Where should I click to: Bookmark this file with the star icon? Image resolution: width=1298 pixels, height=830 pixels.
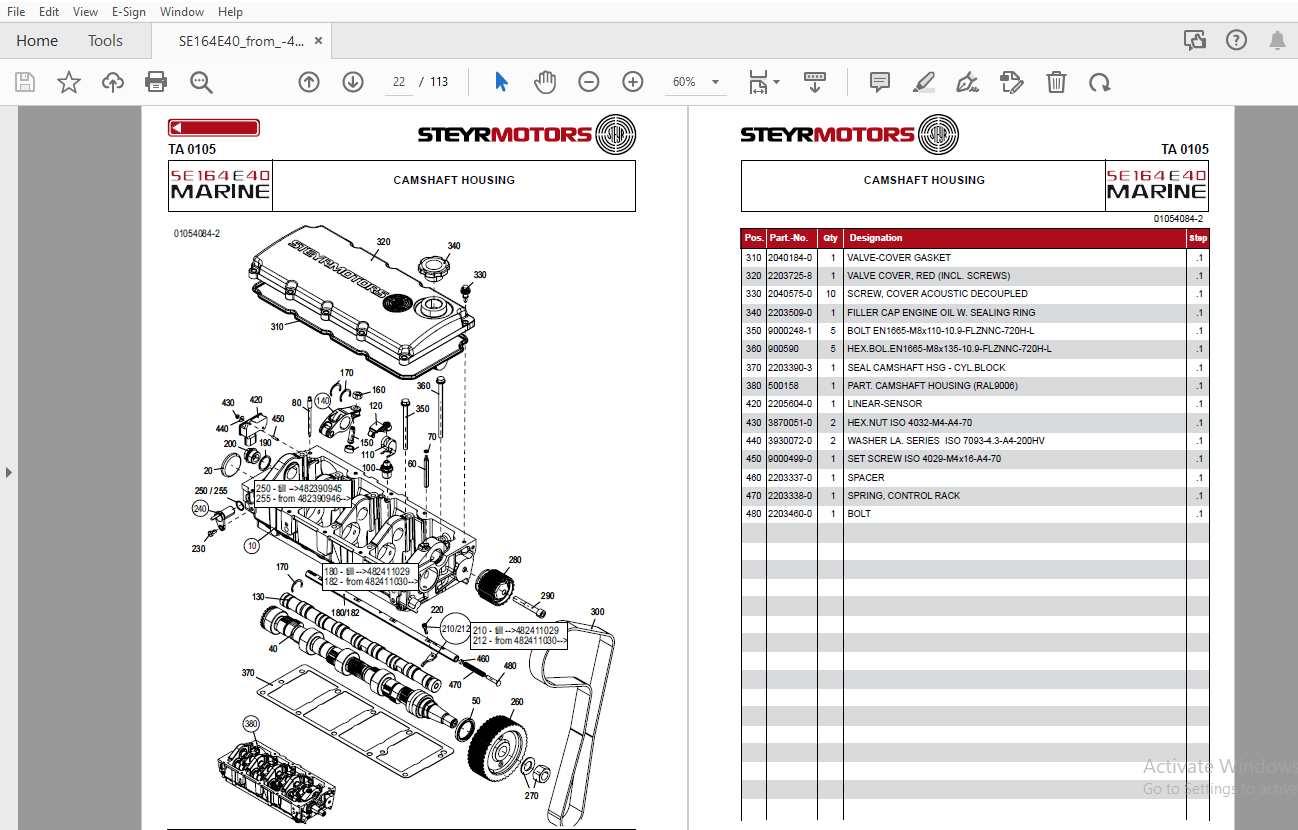coord(69,82)
